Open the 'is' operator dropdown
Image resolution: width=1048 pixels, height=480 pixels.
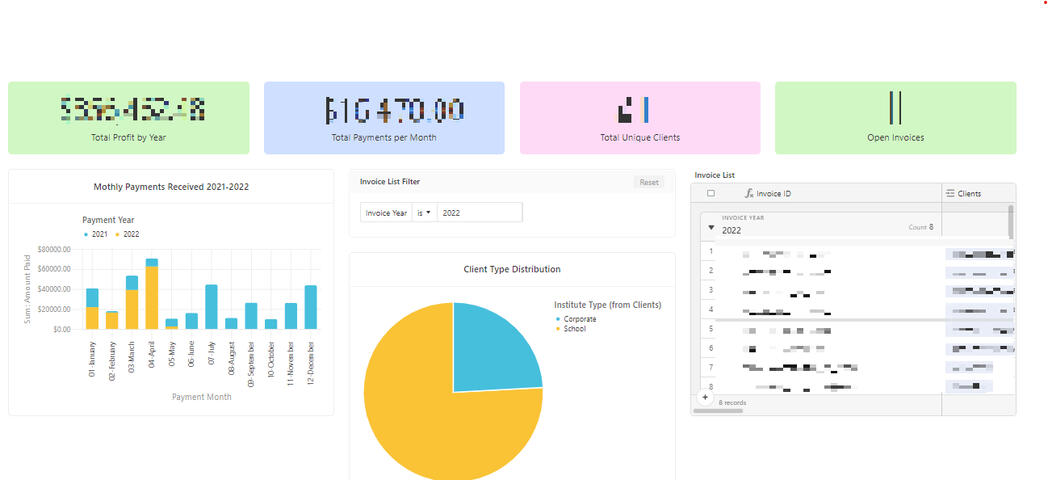(x=423, y=213)
